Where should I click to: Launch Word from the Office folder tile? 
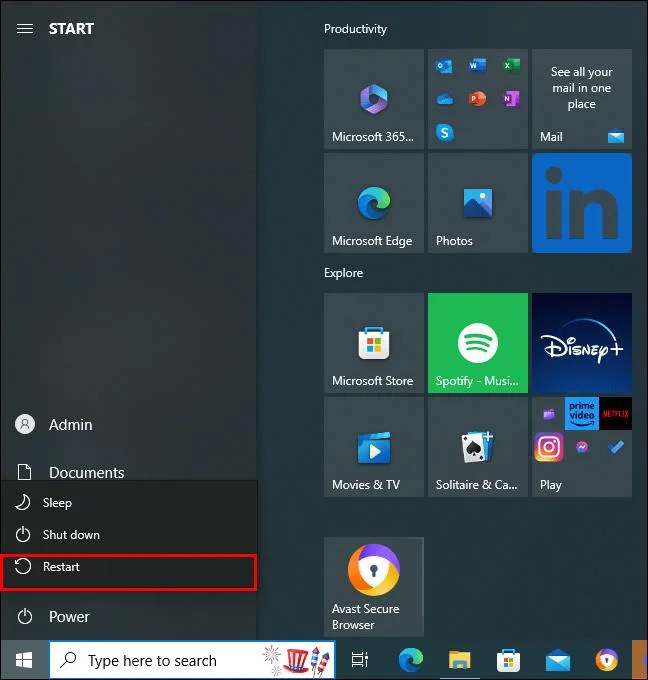(477, 66)
